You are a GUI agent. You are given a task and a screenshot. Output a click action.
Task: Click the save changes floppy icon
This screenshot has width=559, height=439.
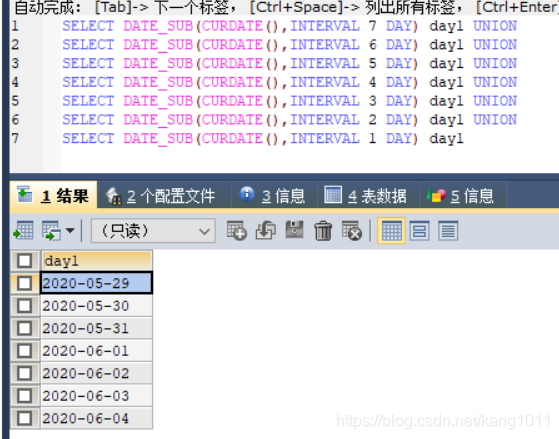click(x=294, y=230)
